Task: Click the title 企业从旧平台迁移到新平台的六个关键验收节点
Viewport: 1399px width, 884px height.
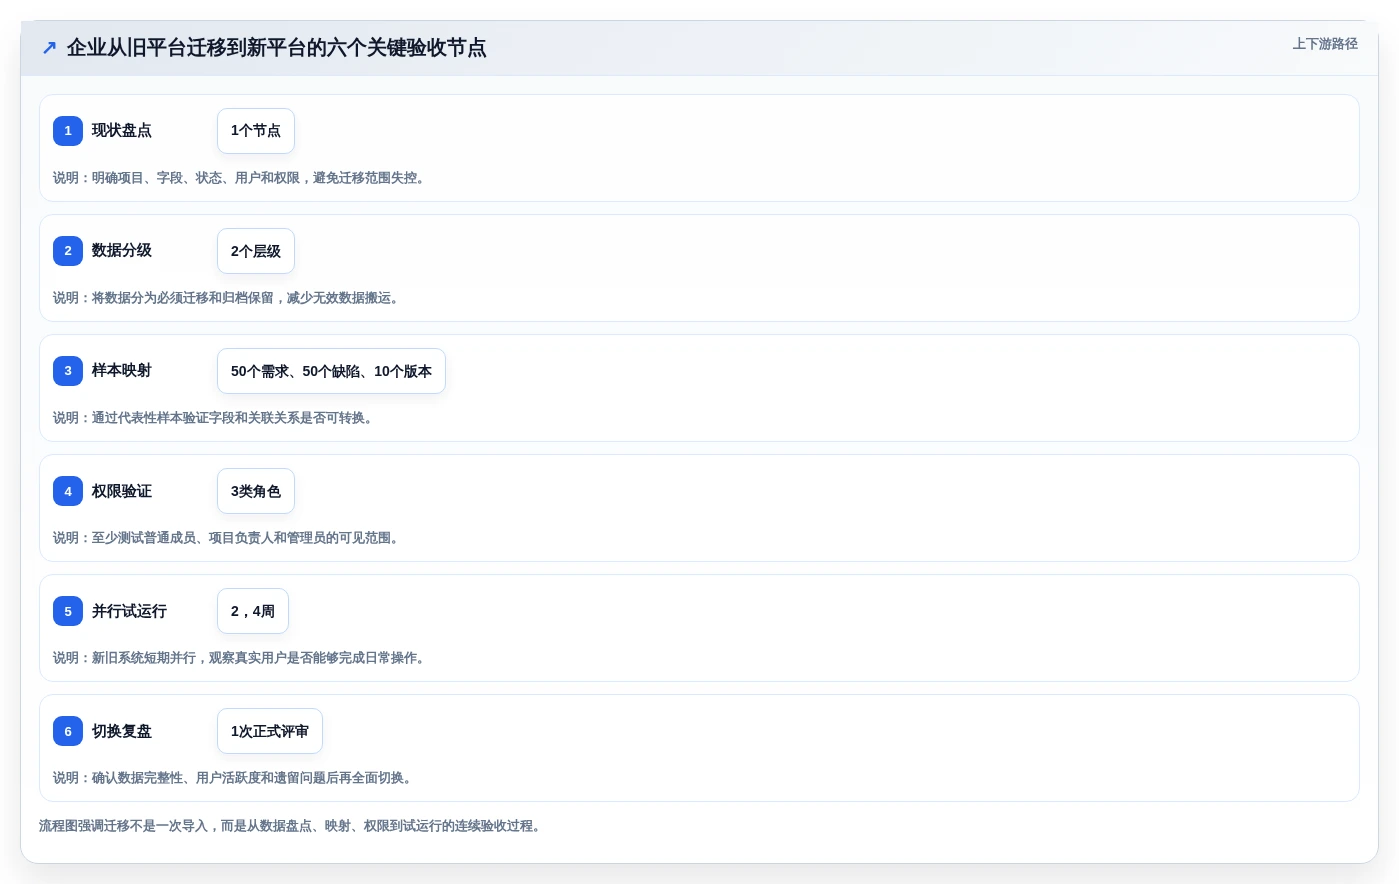Action: pyautogui.click(x=276, y=47)
